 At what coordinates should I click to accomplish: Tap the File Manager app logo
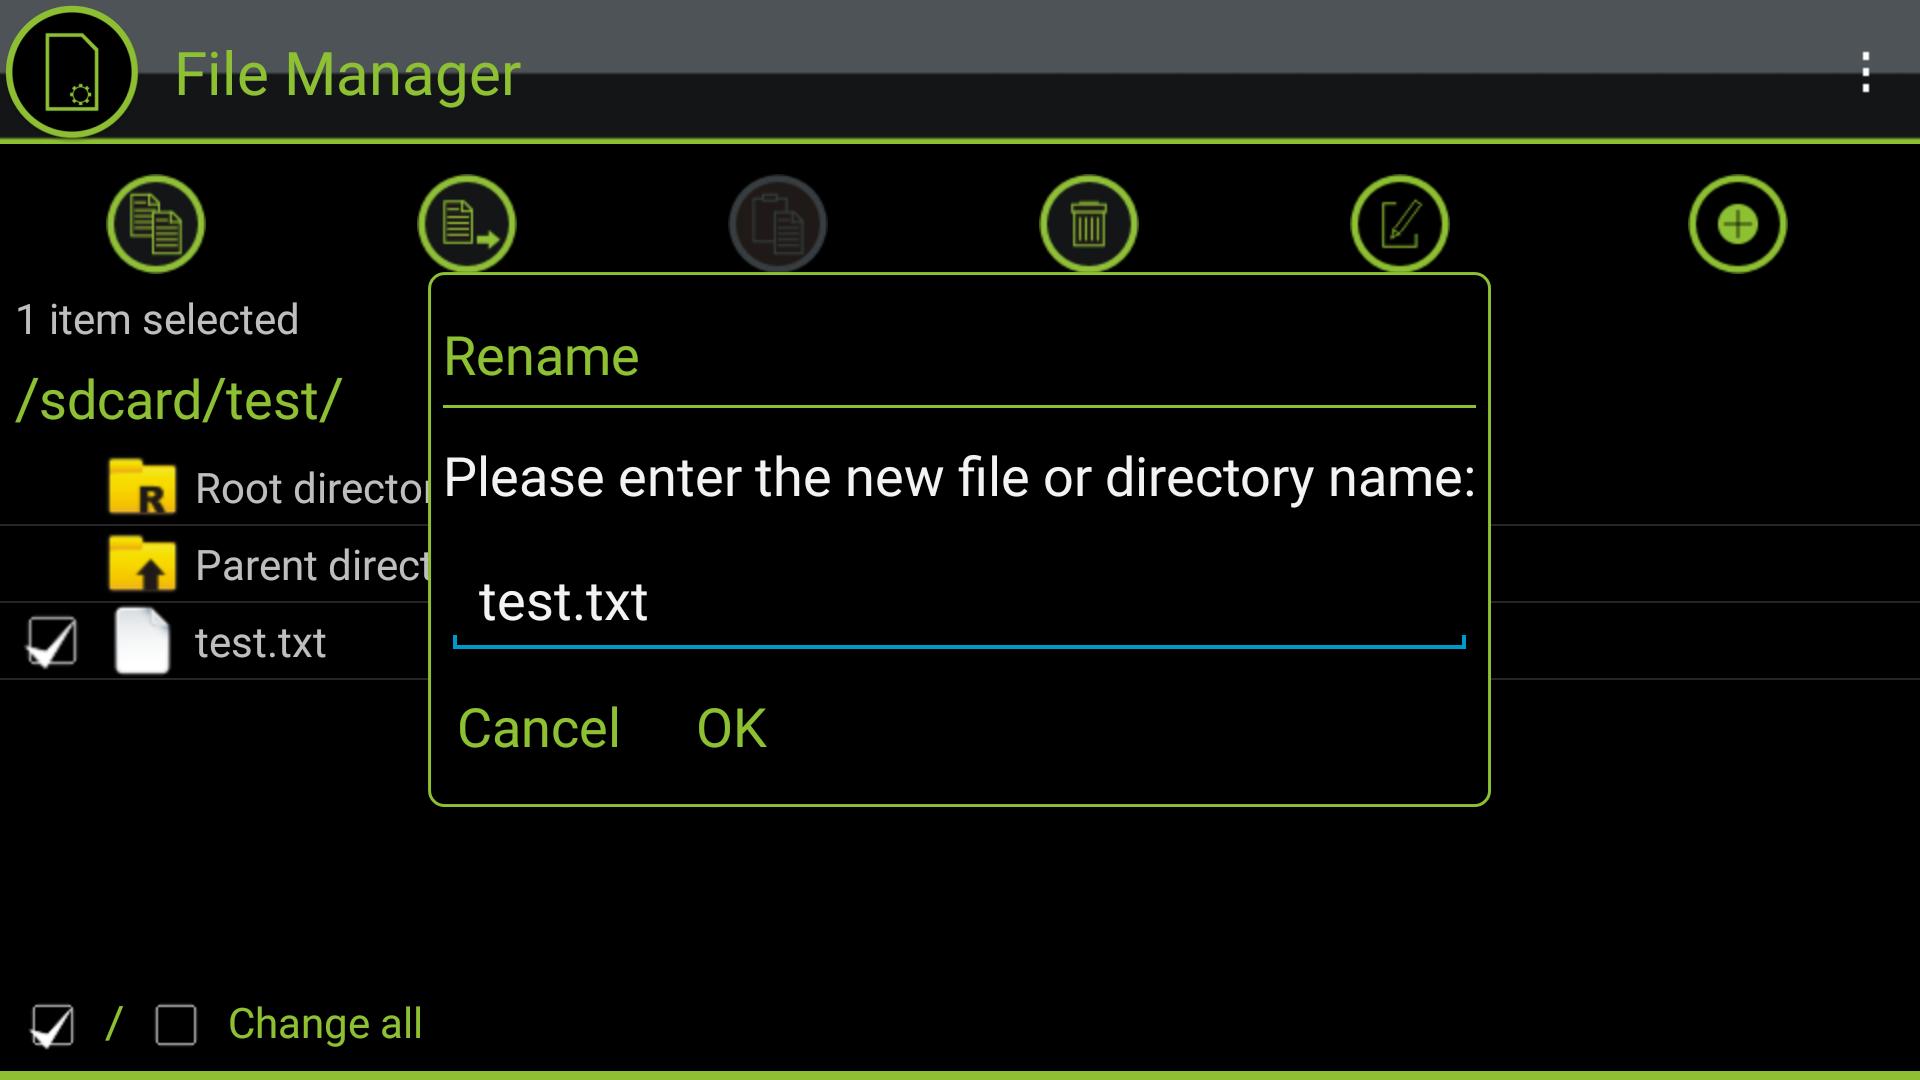71,72
